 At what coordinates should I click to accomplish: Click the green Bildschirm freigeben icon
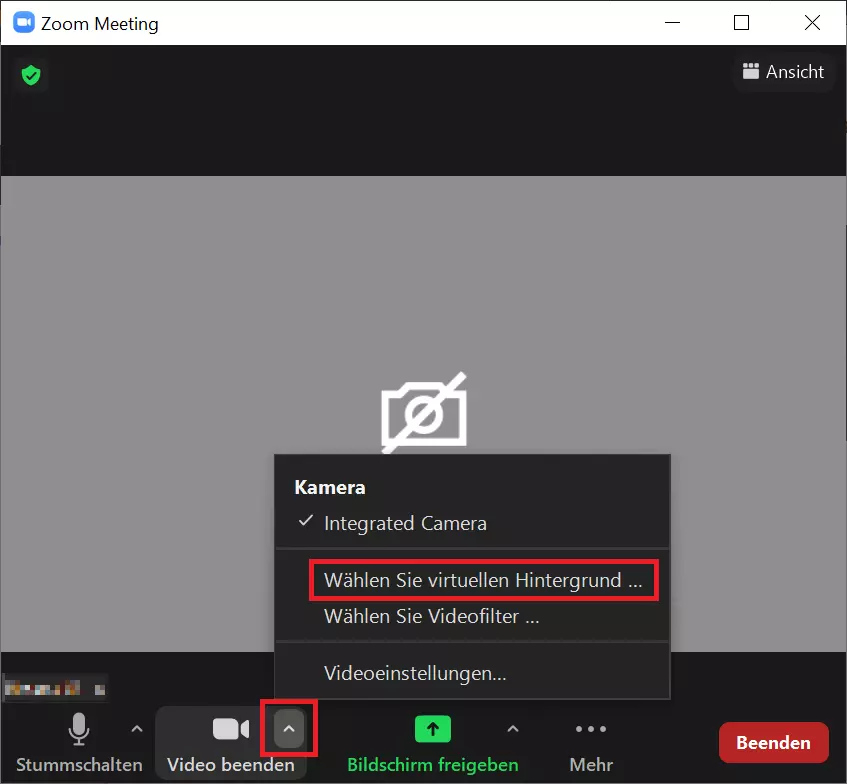pos(433,729)
